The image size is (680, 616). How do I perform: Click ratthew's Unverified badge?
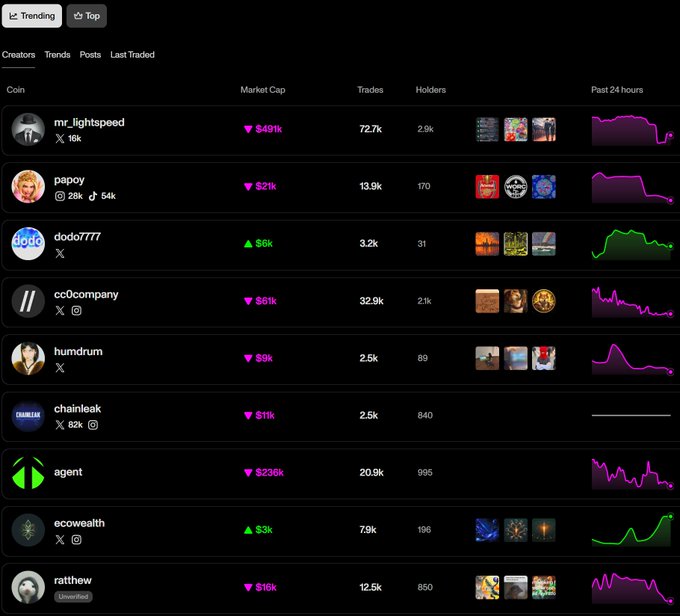tap(73, 597)
